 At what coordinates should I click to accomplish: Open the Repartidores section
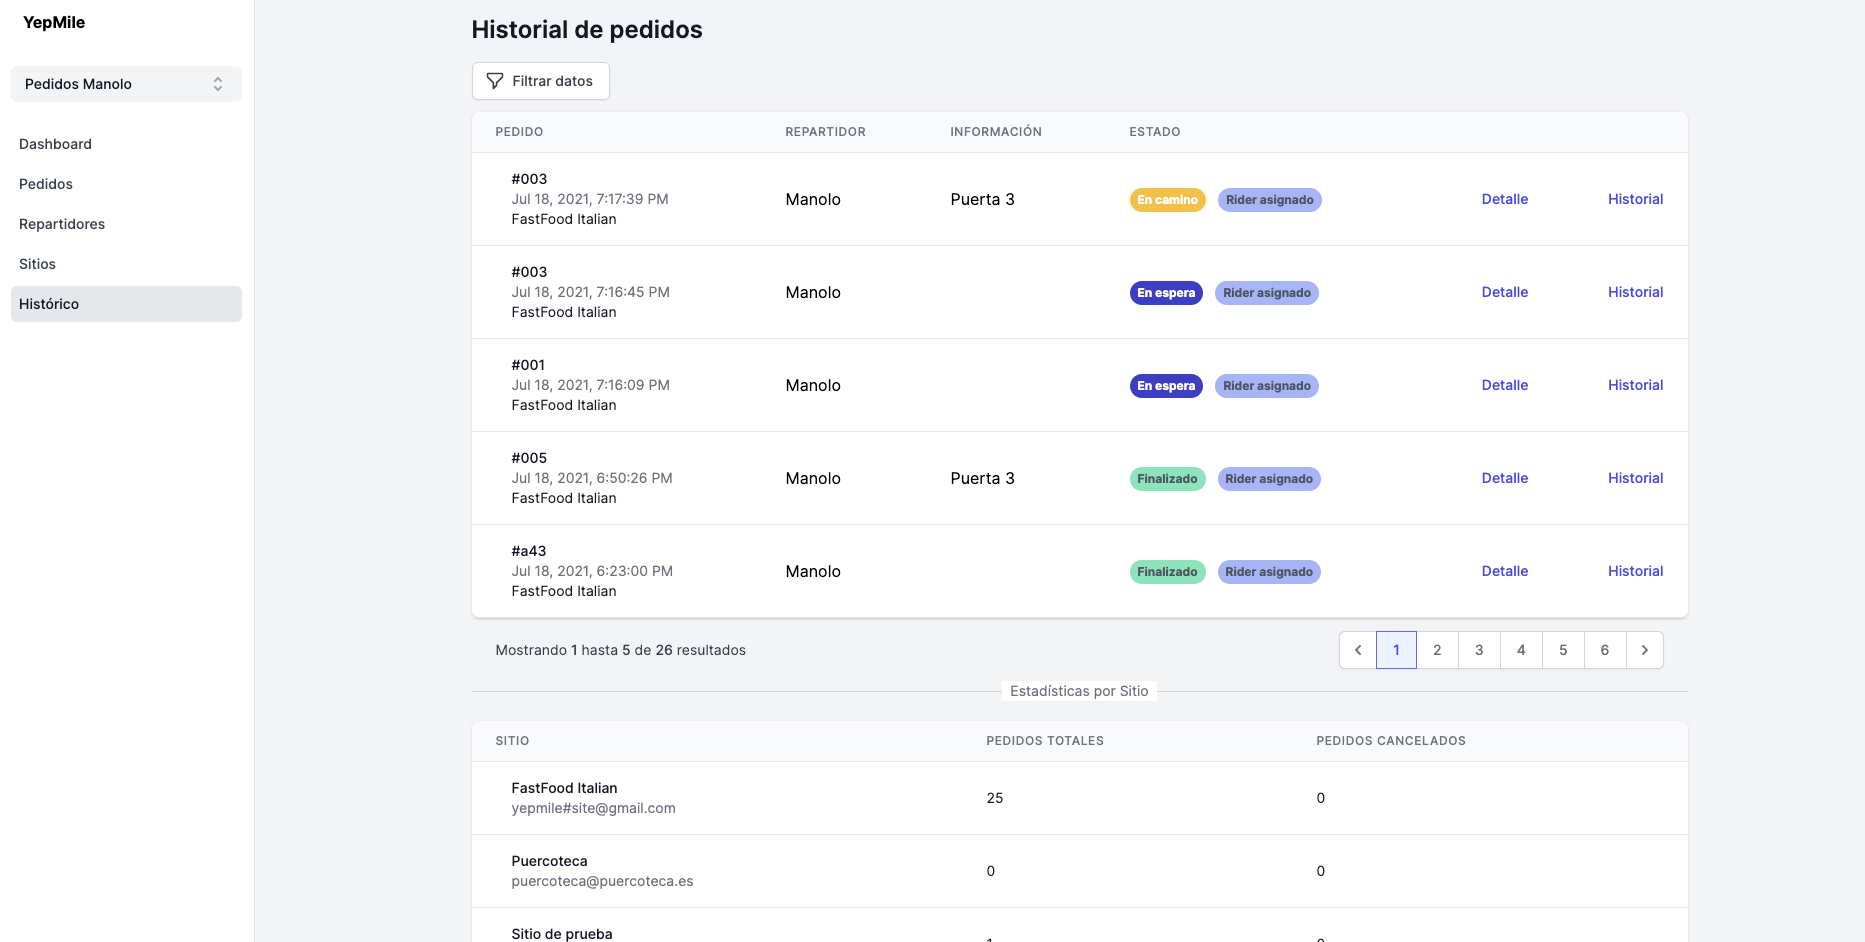pyautogui.click(x=62, y=224)
